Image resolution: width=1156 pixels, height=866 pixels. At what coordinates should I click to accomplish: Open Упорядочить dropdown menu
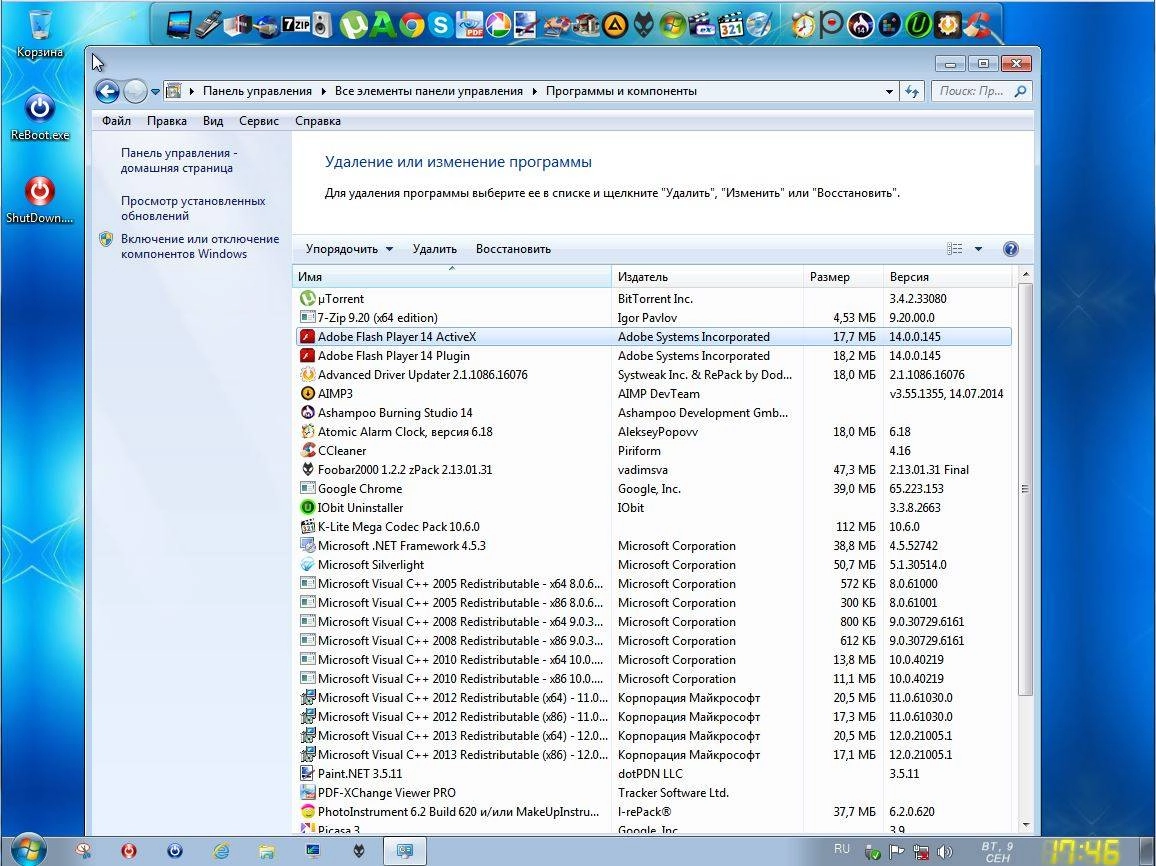point(349,249)
